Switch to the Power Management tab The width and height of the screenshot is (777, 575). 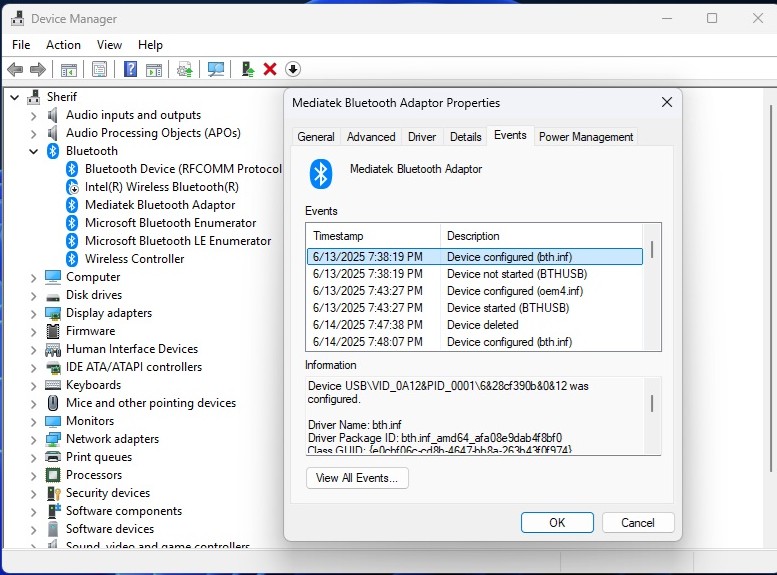point(585,137)
